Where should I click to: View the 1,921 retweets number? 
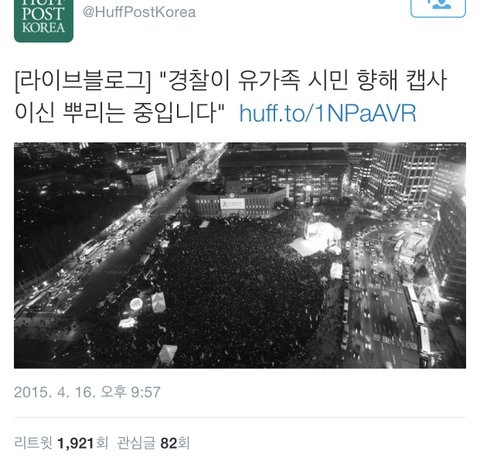tap(76, 443)
